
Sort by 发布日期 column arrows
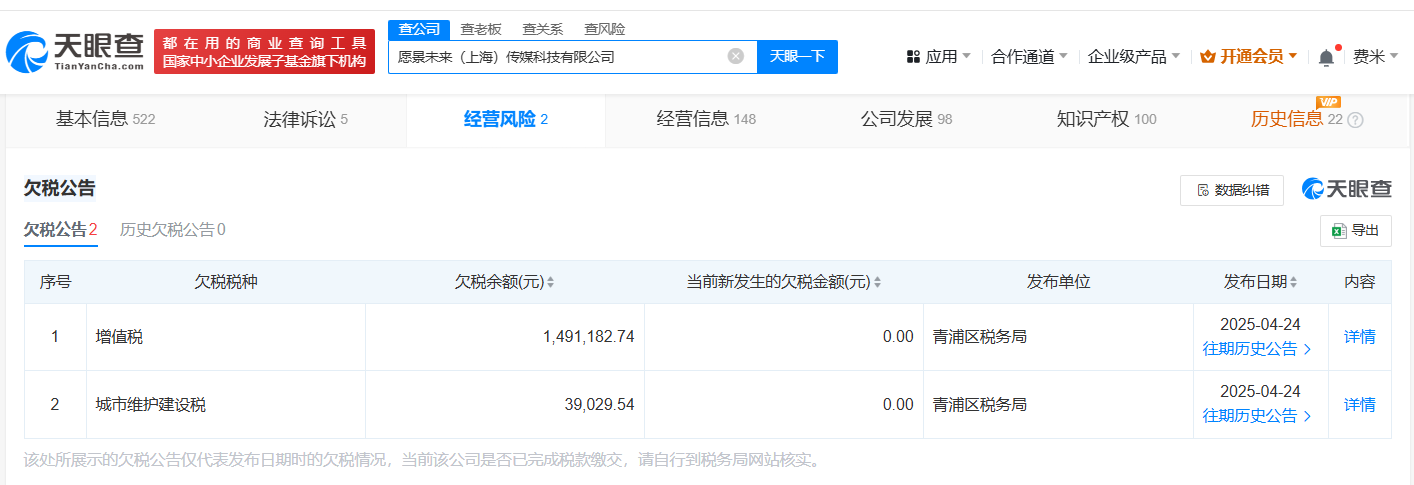[1295, 283]
